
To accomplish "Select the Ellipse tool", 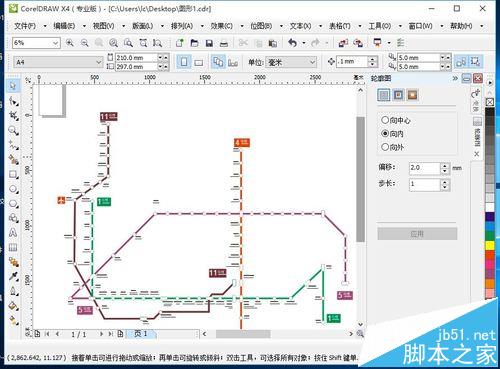I will point(13,189).
